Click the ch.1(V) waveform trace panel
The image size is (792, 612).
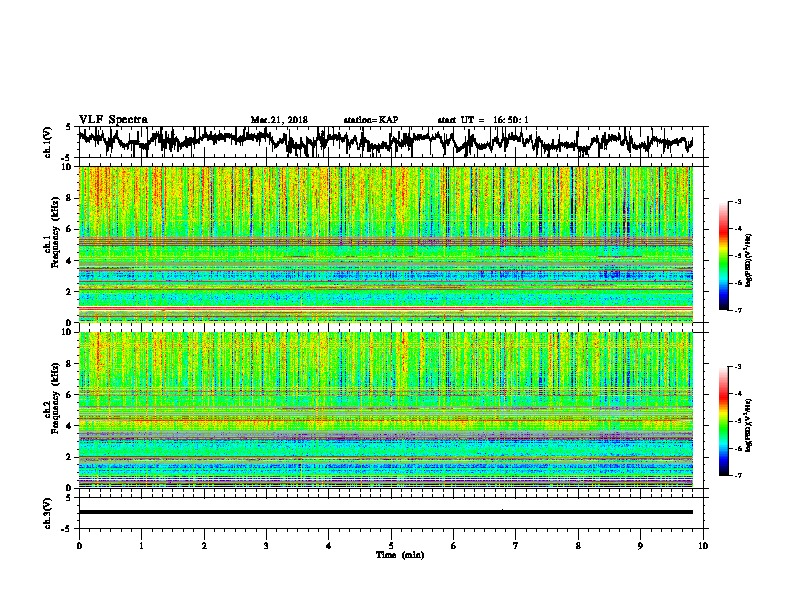tap(391, 142)
